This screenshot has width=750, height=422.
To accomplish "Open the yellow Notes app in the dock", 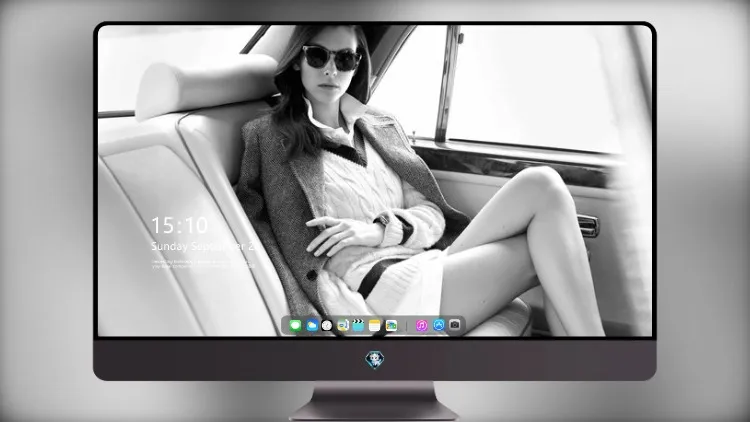I will [375, 326].
